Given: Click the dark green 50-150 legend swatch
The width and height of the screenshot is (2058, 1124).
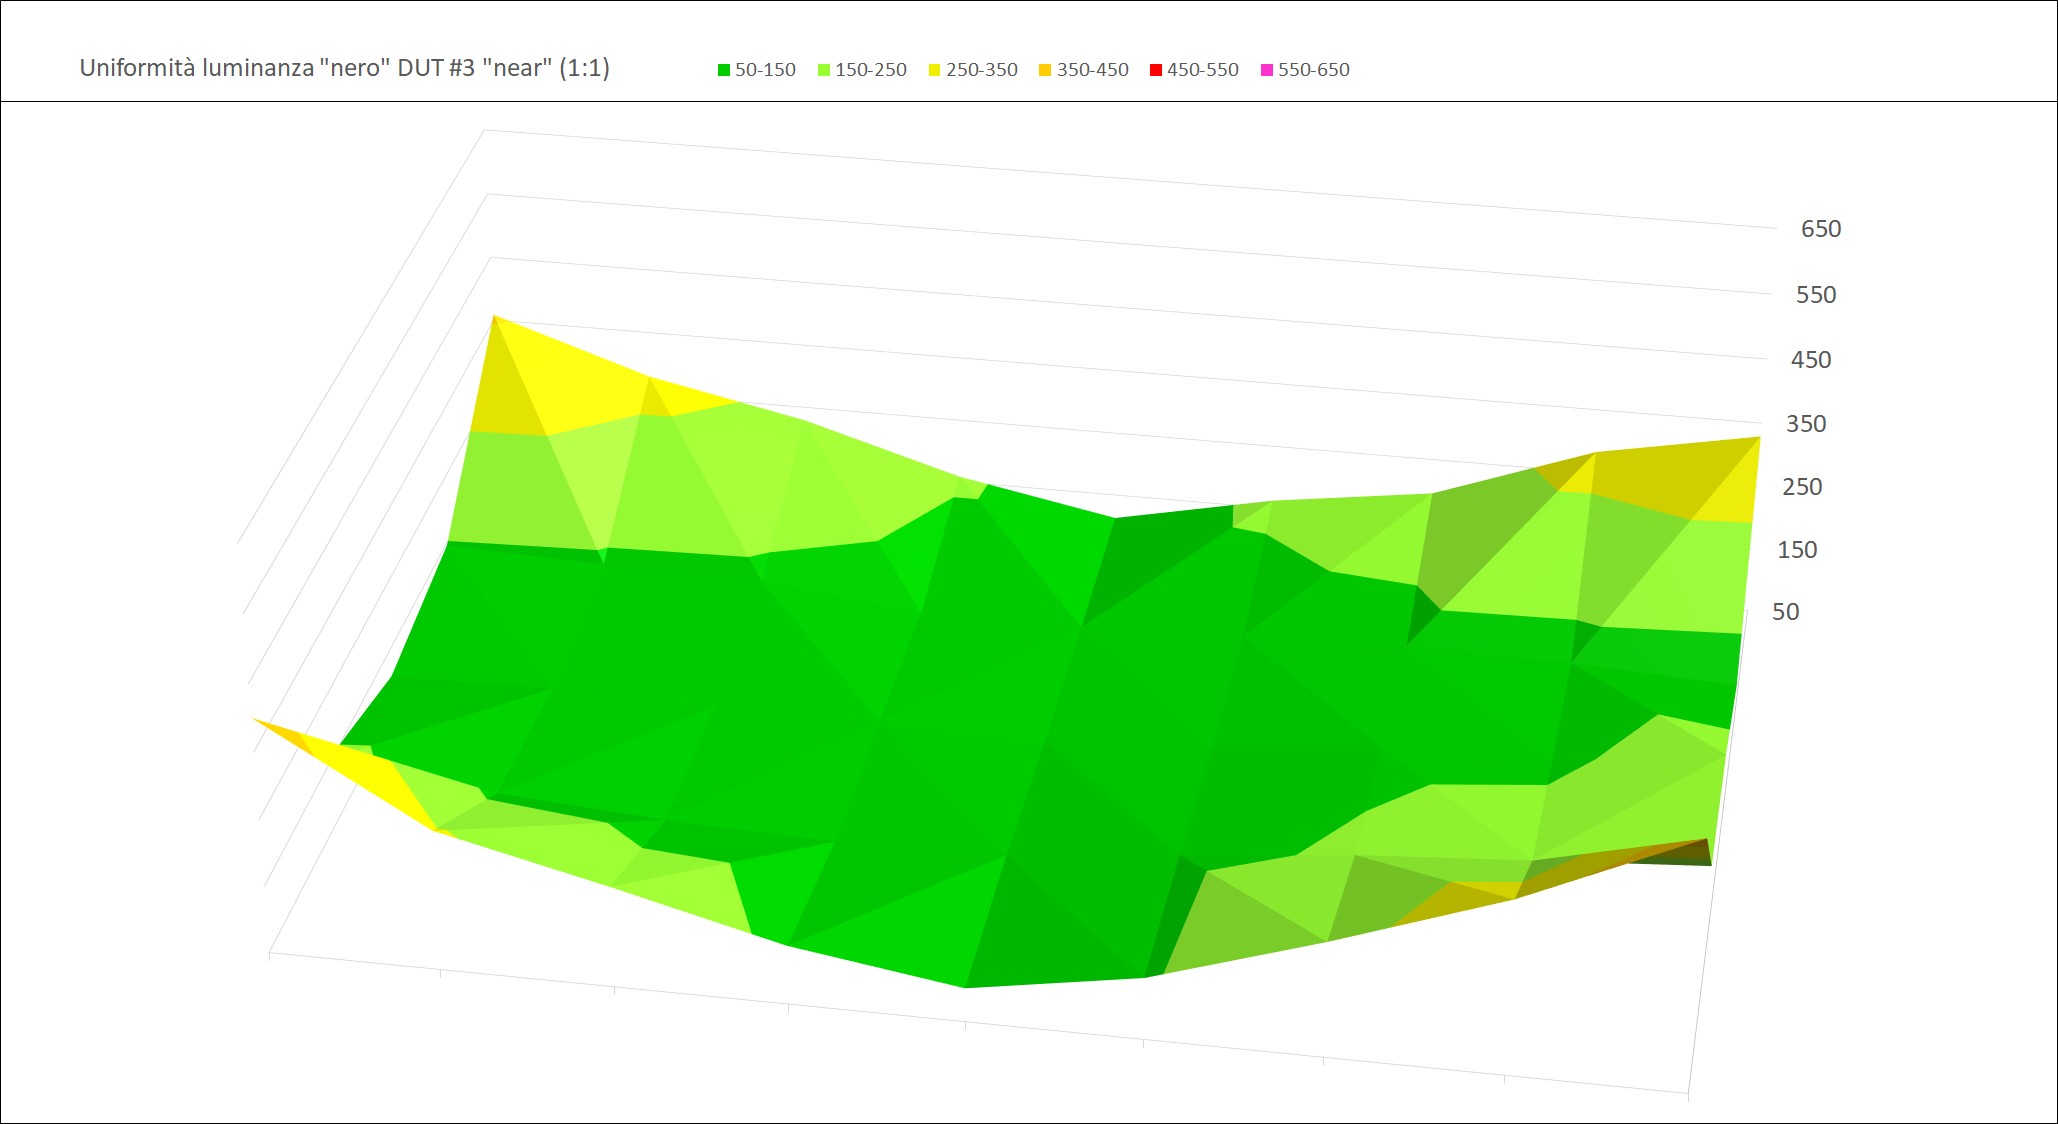Looking at the screenshot, I should point(724,70).
